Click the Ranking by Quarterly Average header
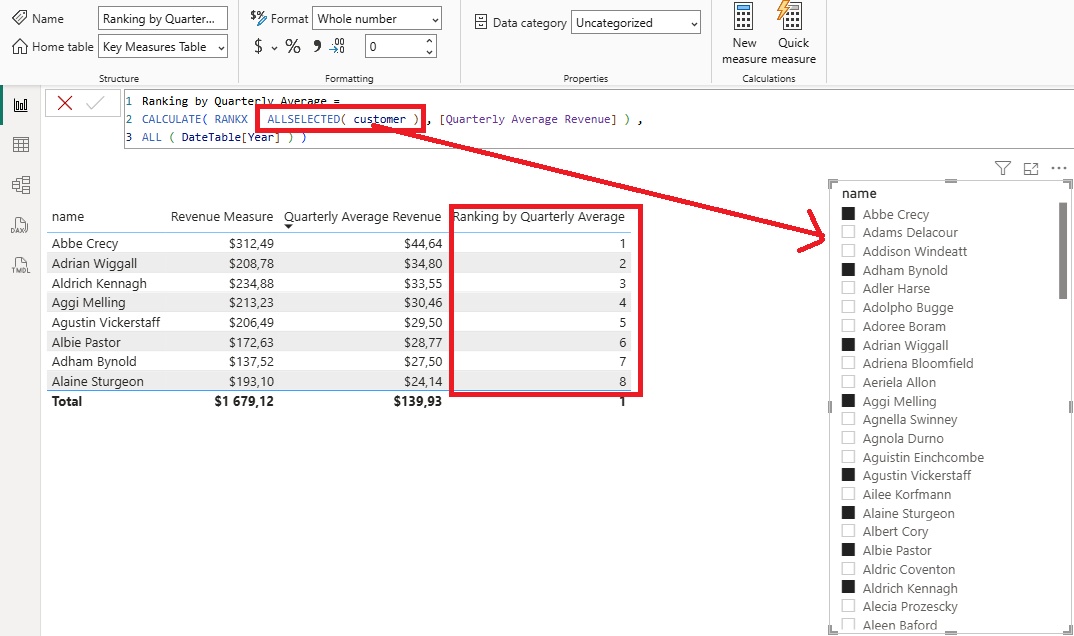This screenshot has width=1074, height=636. pos(538,217)
